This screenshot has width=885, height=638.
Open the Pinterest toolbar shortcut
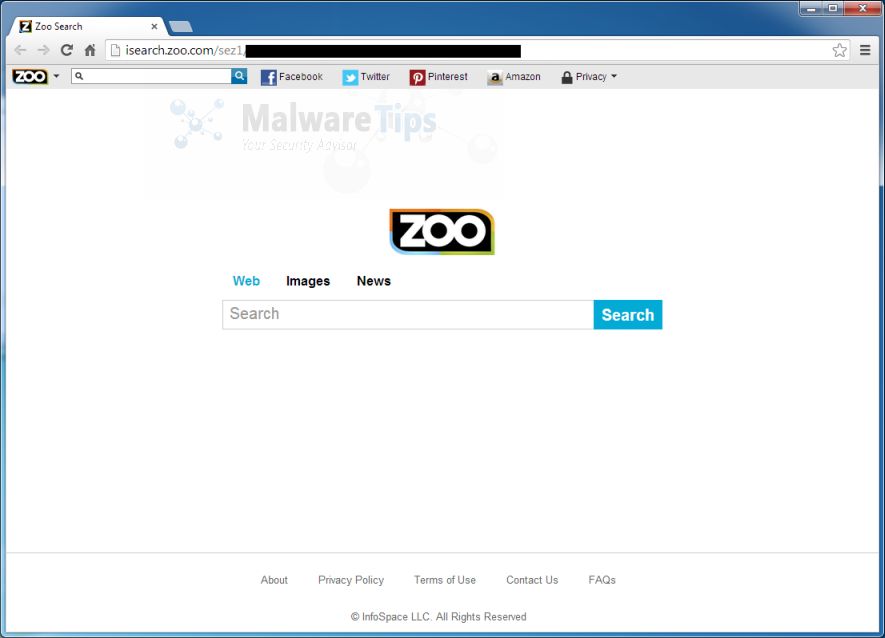(x=439, y=77)
